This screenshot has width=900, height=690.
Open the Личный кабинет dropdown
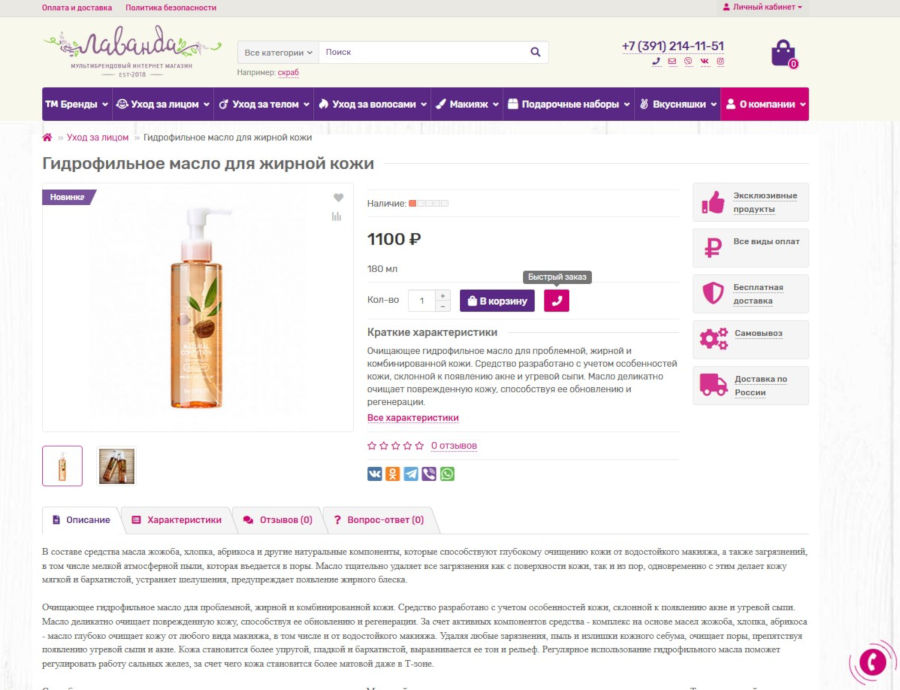[x=762, y=7]
